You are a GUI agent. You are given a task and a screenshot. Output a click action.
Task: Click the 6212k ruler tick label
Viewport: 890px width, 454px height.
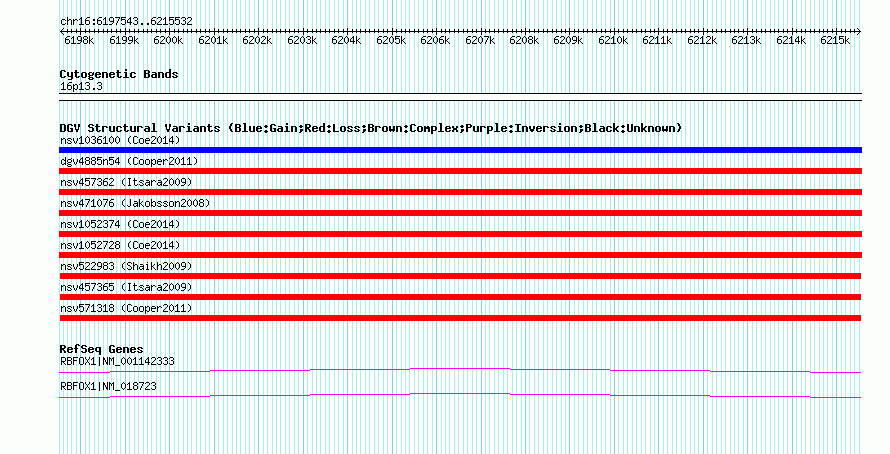tap(703, 41)
